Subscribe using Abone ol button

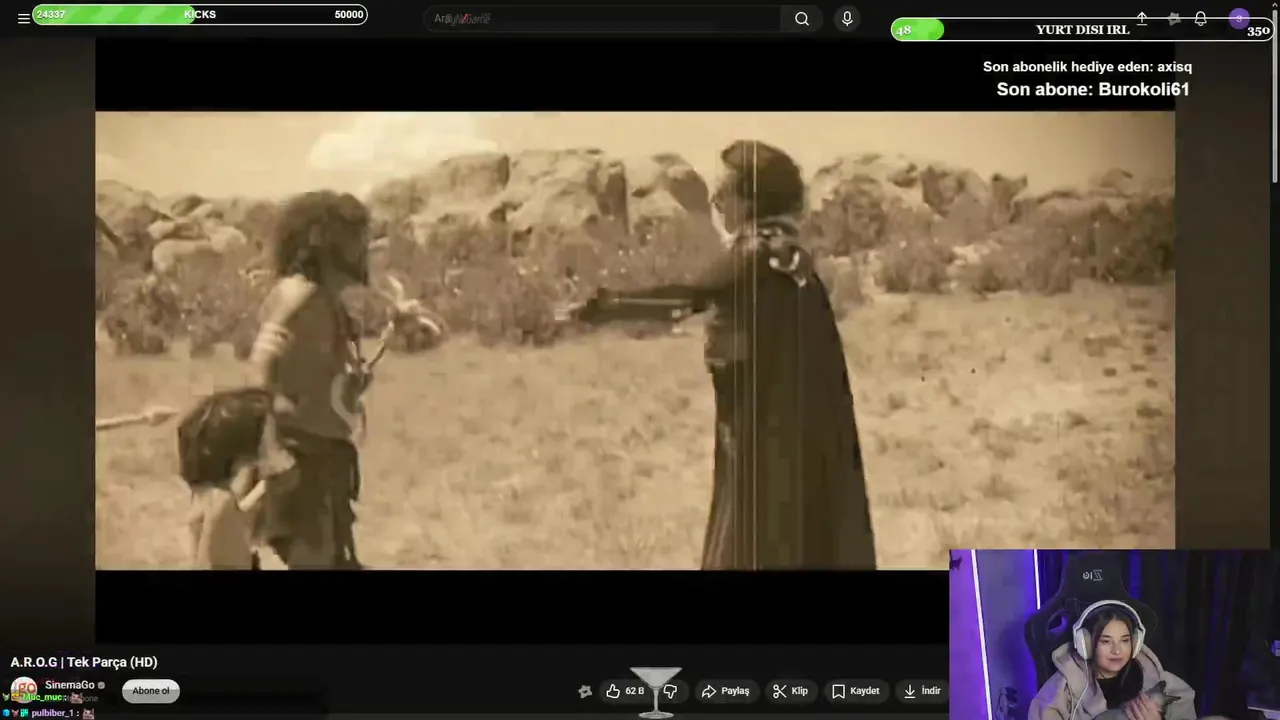click(x=151, y=691)
